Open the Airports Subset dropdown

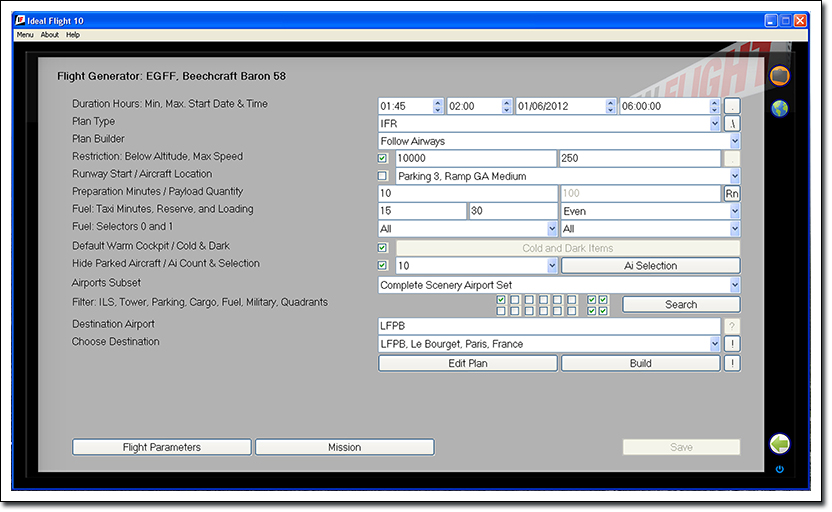pos(734,285)
